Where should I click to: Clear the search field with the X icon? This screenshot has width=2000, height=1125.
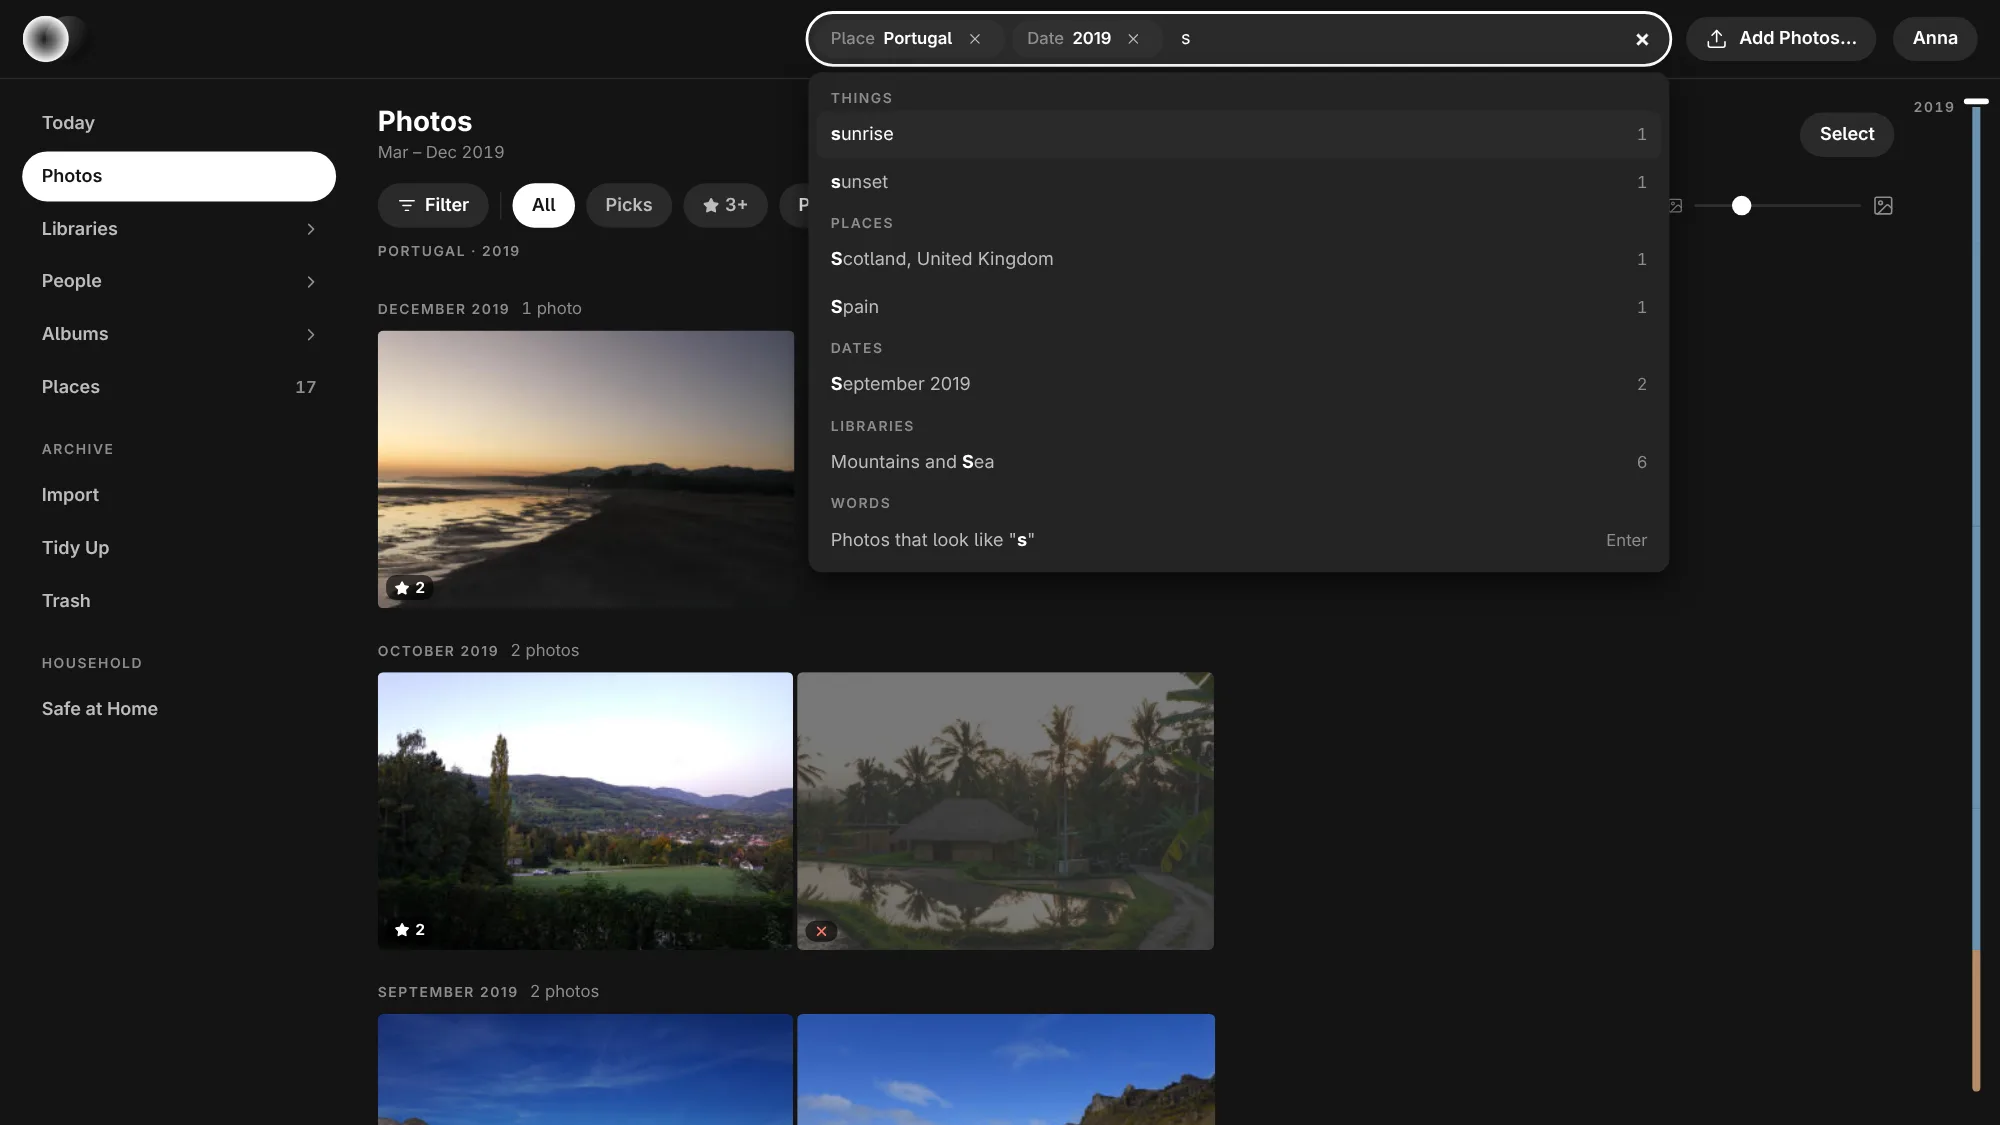1642,39
